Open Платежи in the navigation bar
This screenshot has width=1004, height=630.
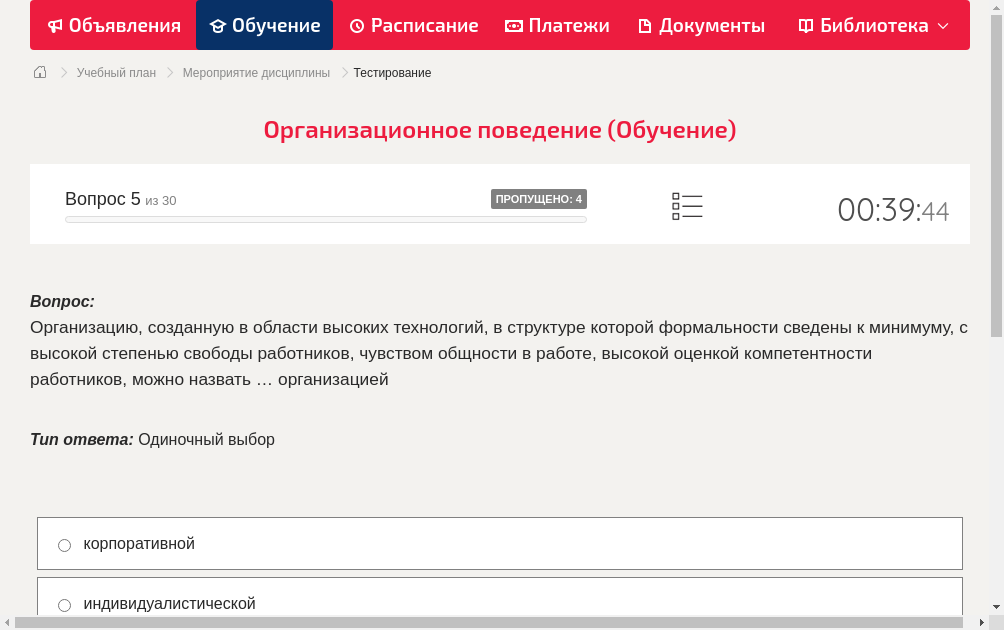coord(557,25)
